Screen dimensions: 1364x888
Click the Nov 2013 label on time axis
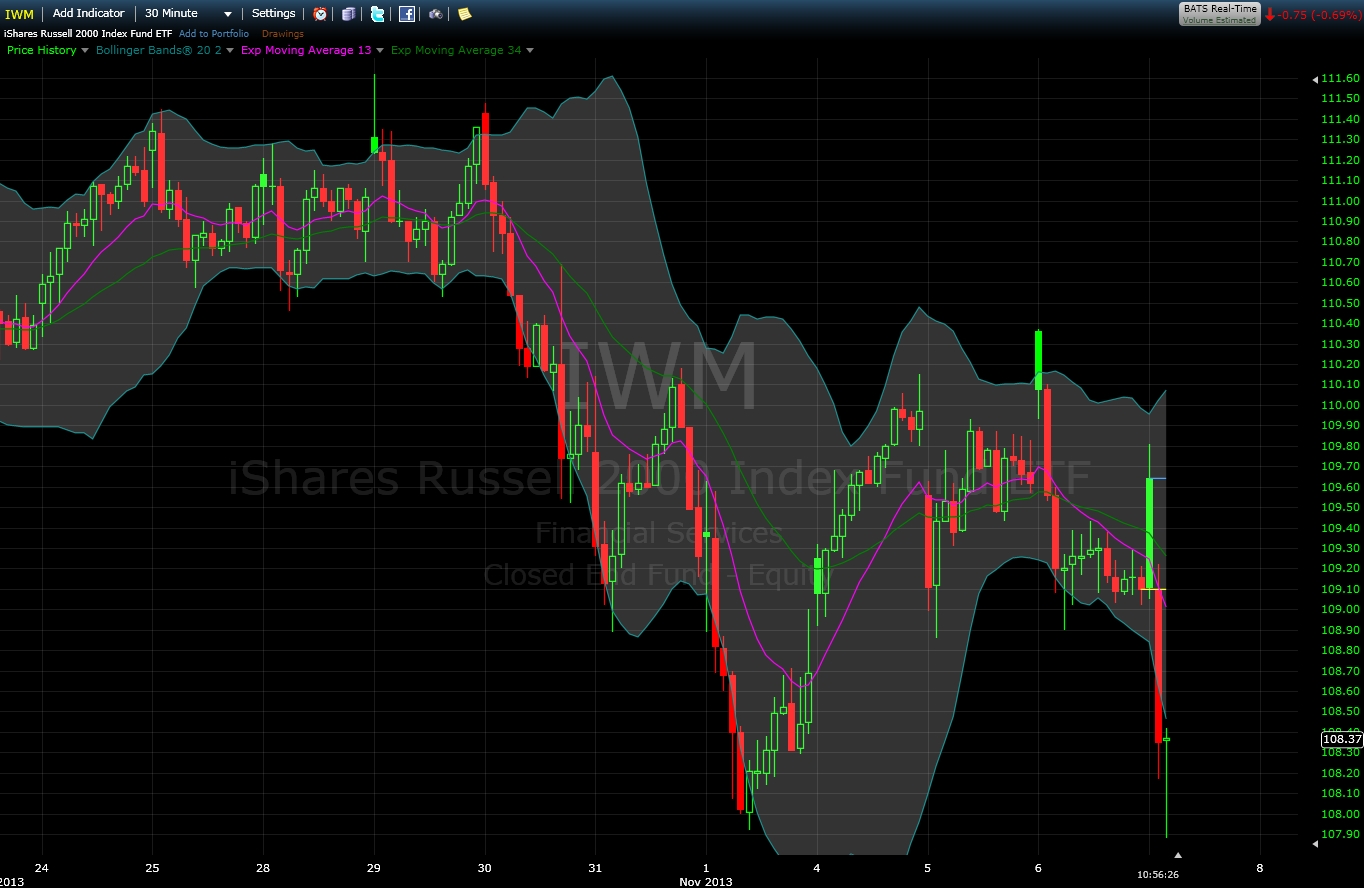707,881
